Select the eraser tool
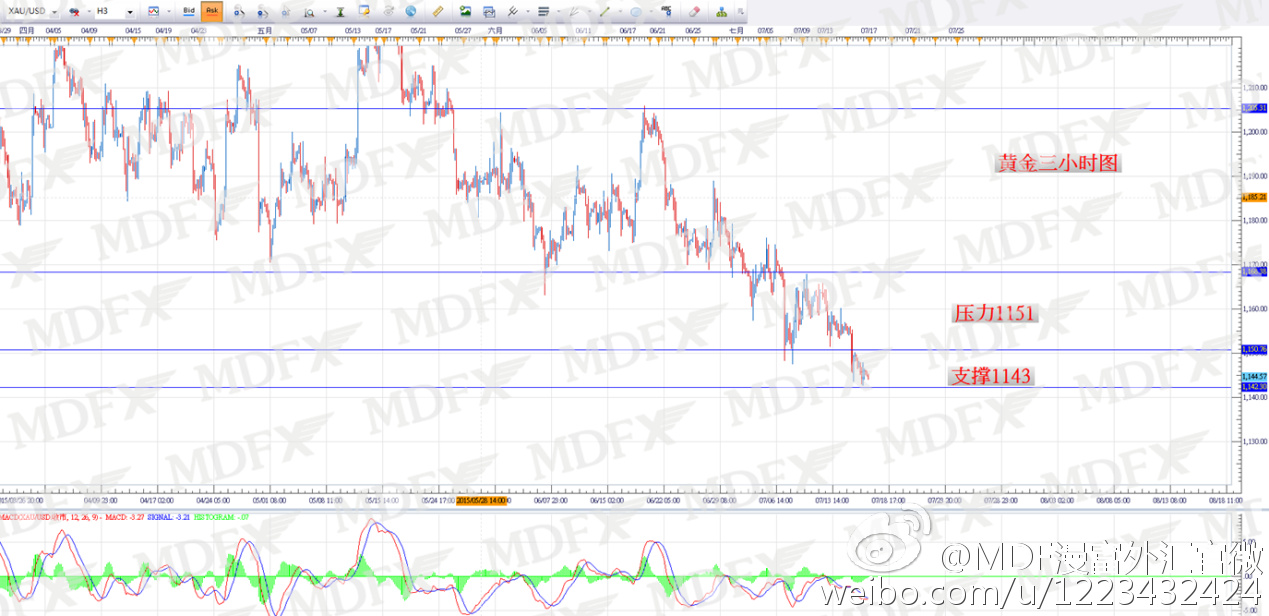 694,12
